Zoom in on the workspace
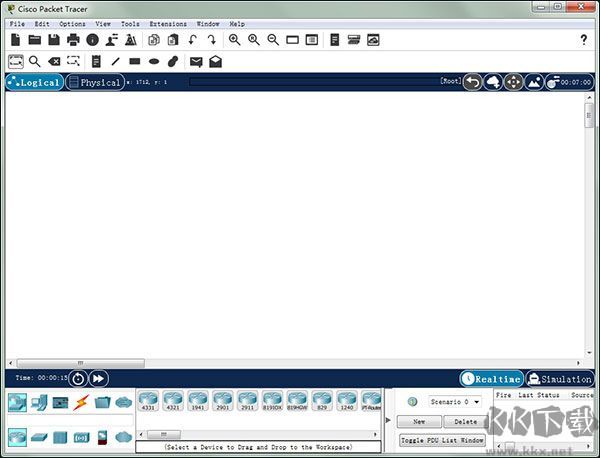600x458 pixels. click(235, 40)
